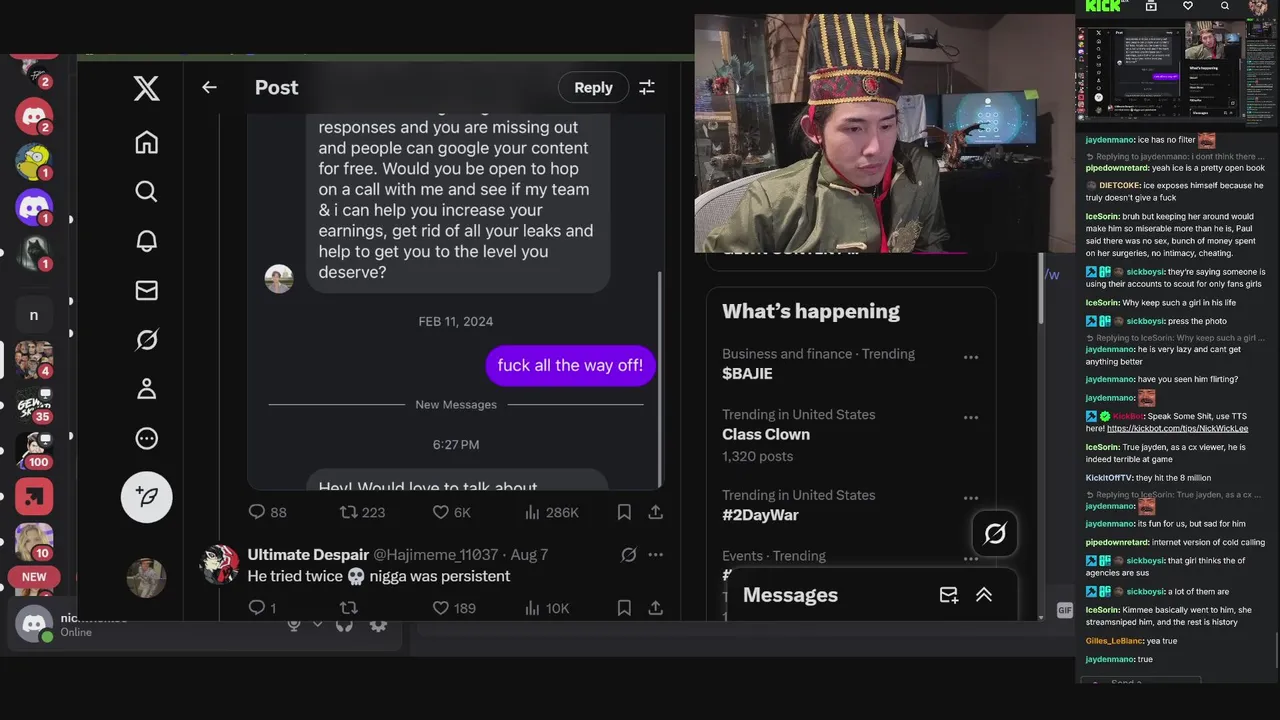Image resolution: width=1280 pixels, height=720 pixels.
Task: Like Ultimate Despair's comment with 189 likes
Action: click(x=454, y=608)
